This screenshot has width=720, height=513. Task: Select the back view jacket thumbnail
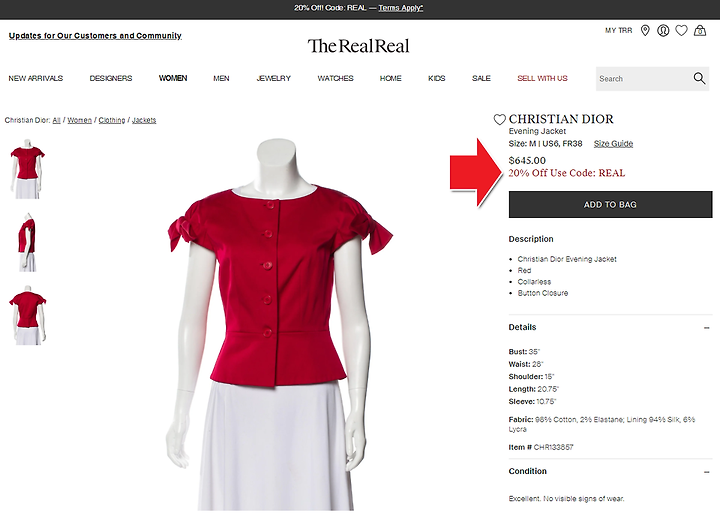pos(28,315)
